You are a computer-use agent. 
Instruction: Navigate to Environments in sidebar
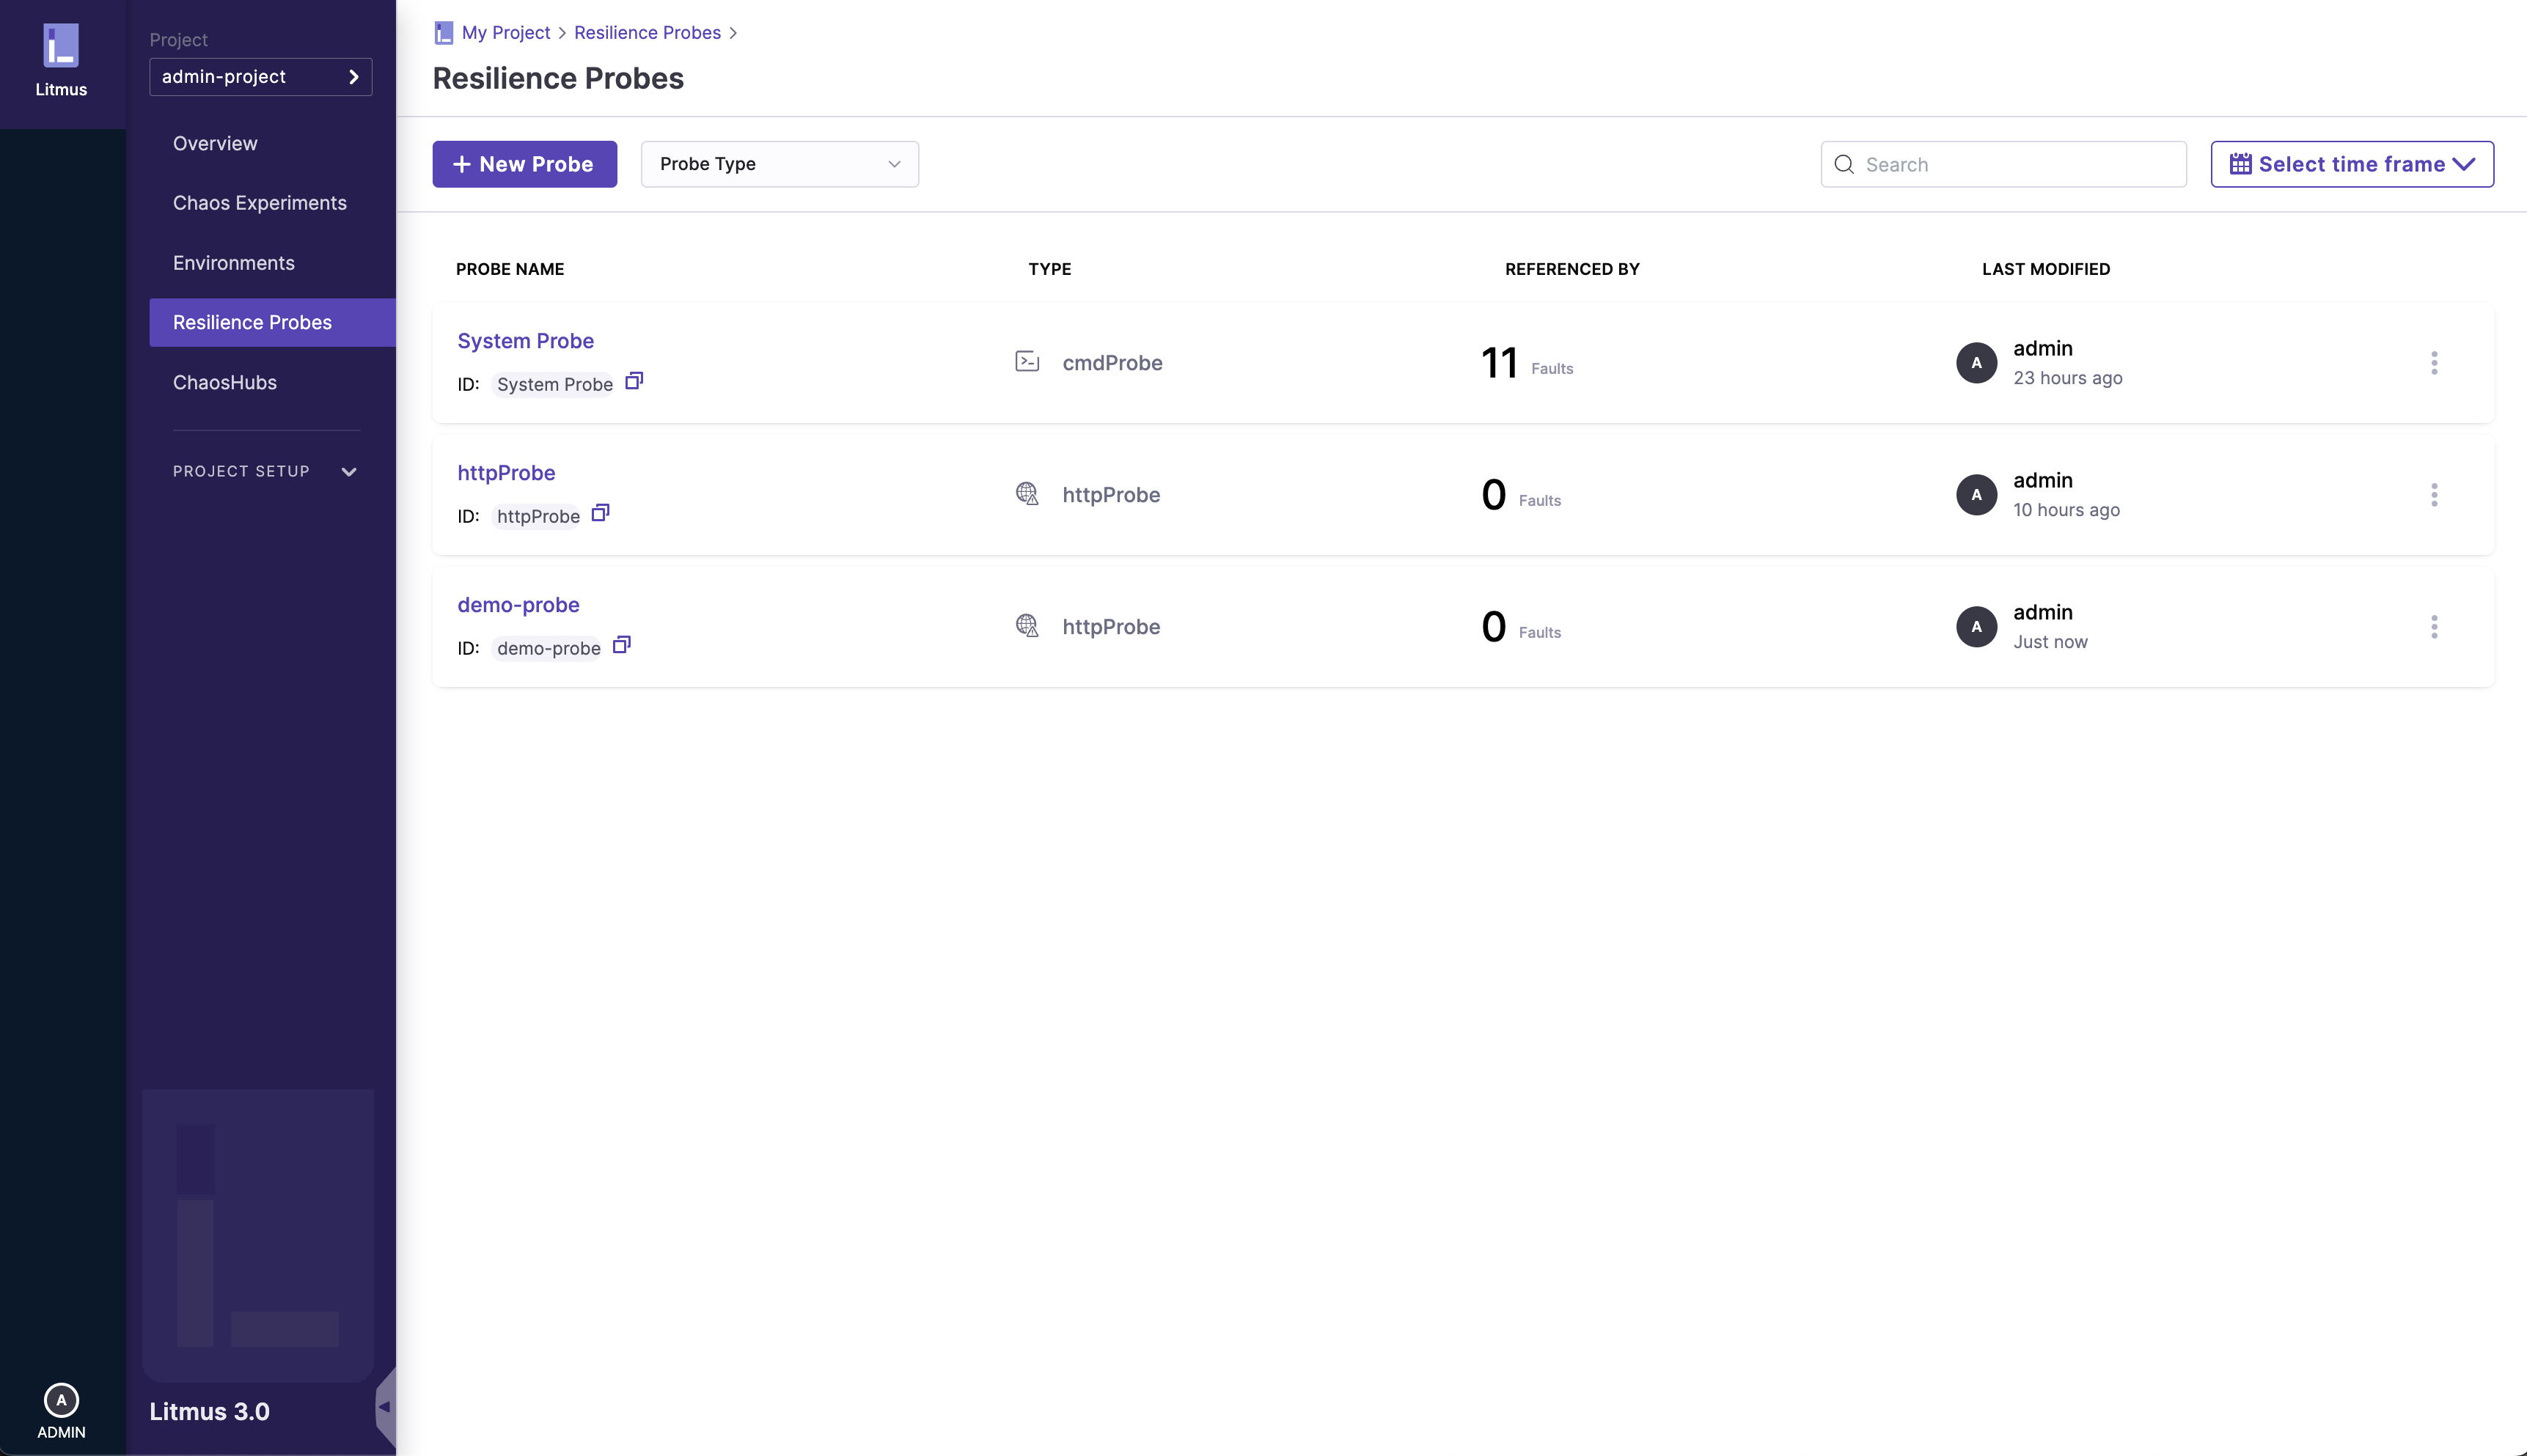[233, 263]
